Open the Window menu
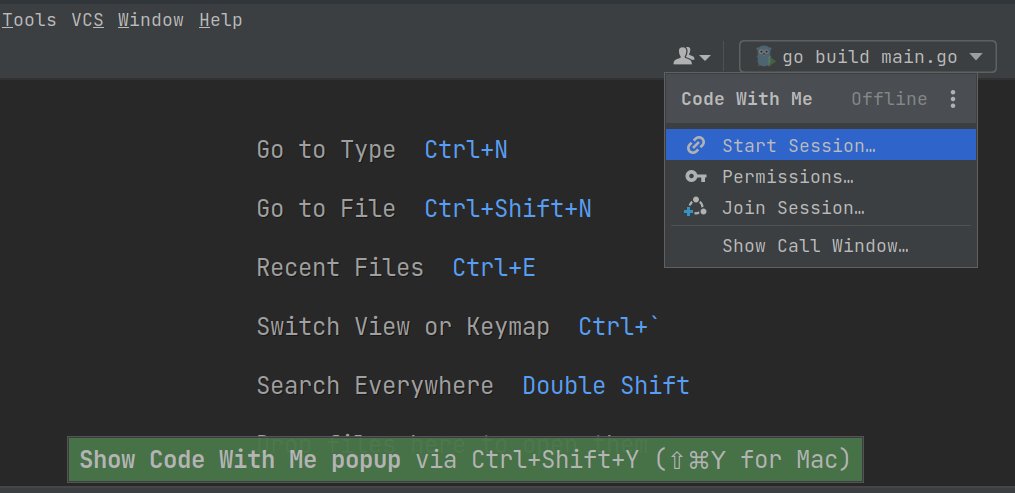The width and height of the screenshot is (1015, 493). 150,20
